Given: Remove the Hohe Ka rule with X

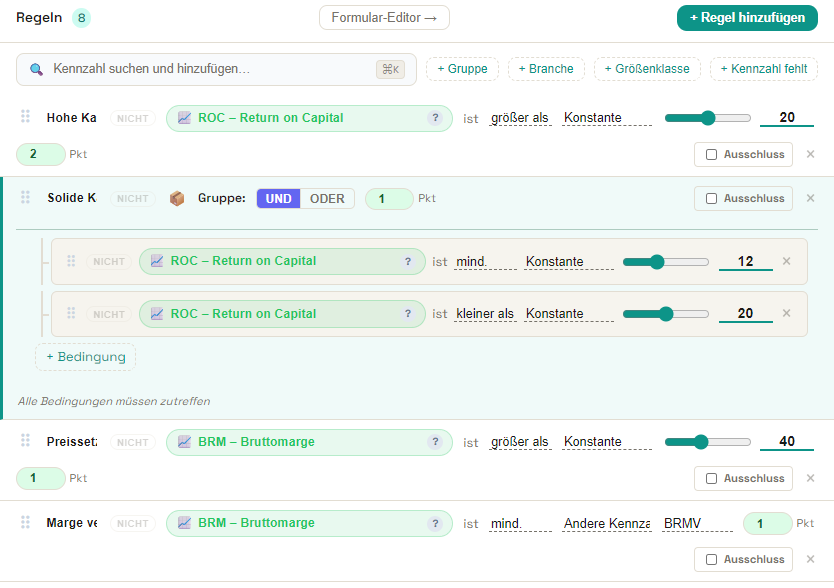Looking at the screenshot, I should (x=810, y=154).
